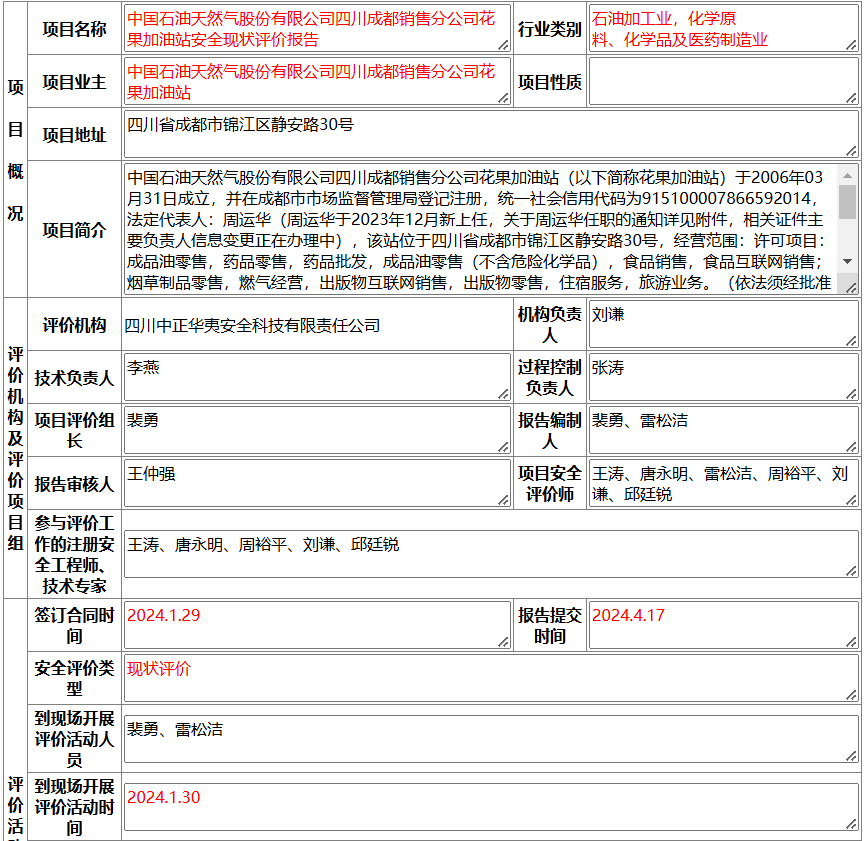Click the 行业类别 text field
866x841 pixels.
724,29
